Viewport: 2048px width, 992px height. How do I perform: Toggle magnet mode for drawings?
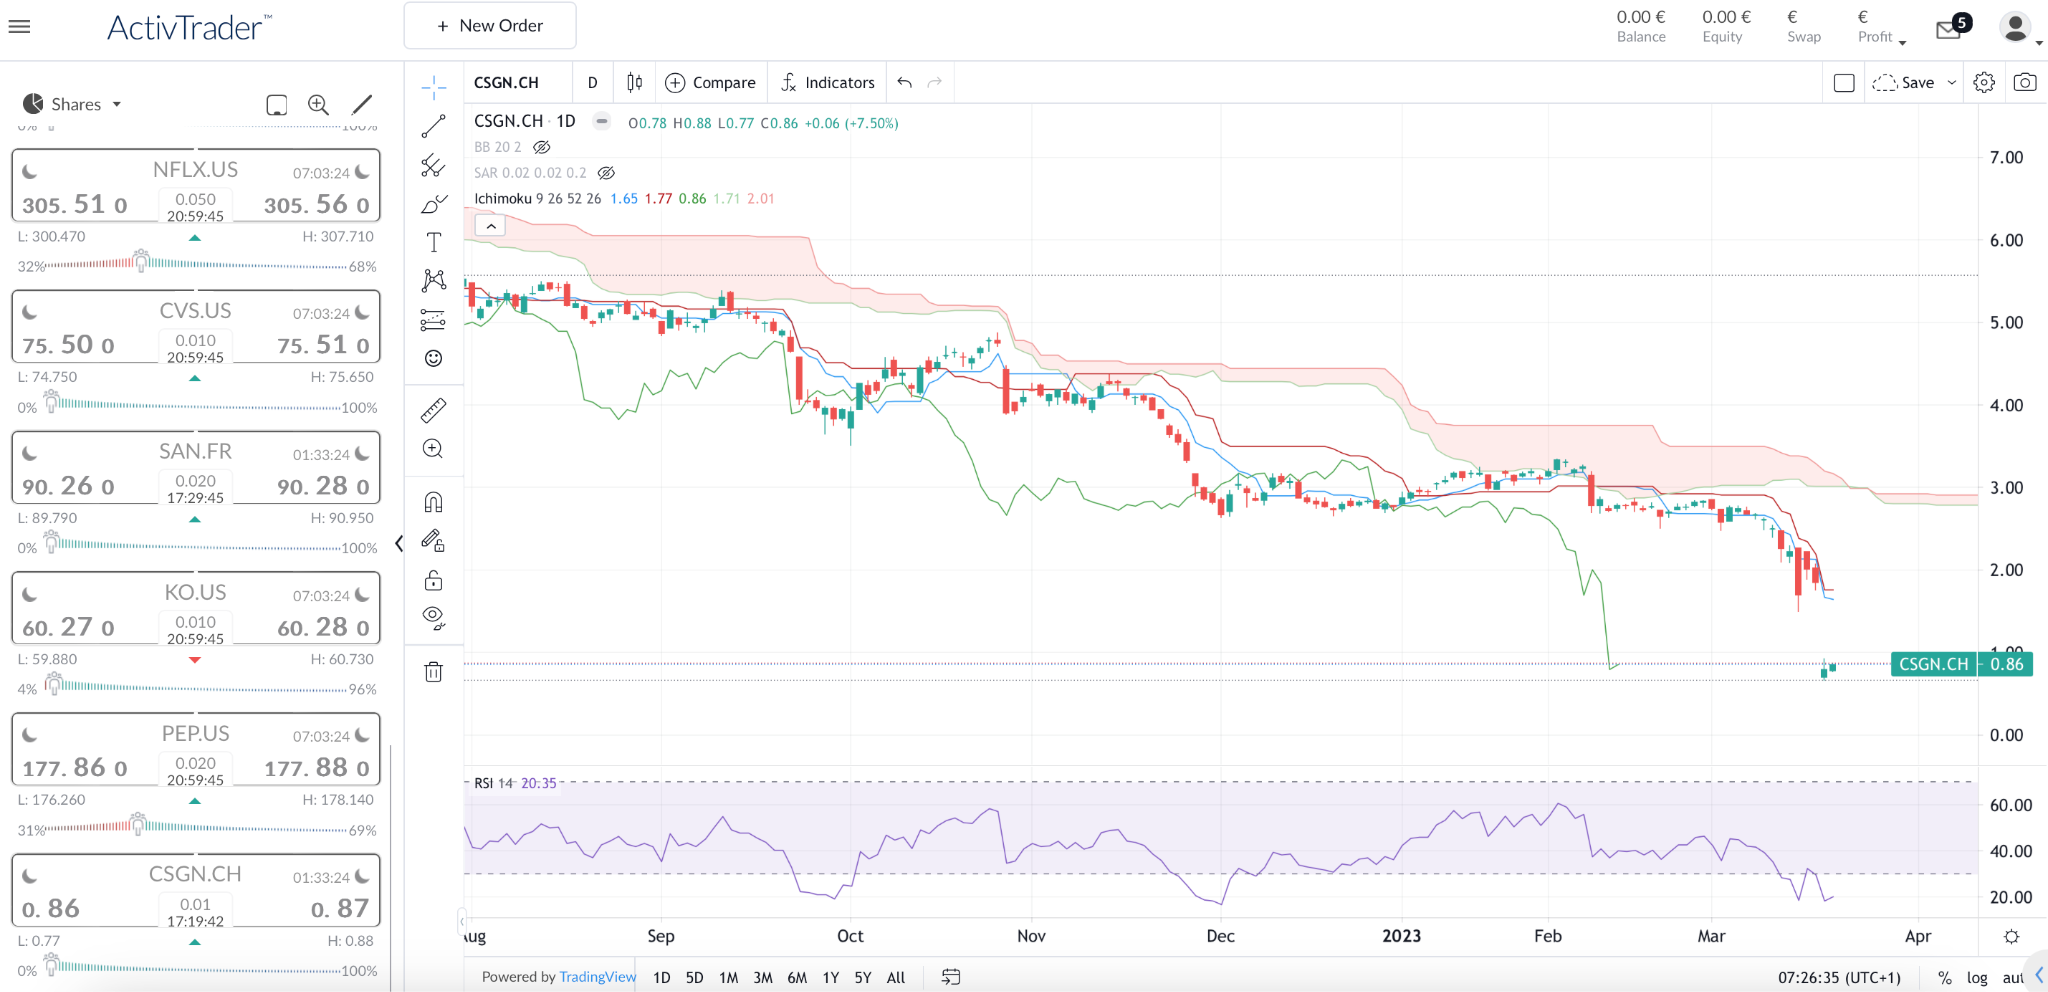(x=433, y=502)
